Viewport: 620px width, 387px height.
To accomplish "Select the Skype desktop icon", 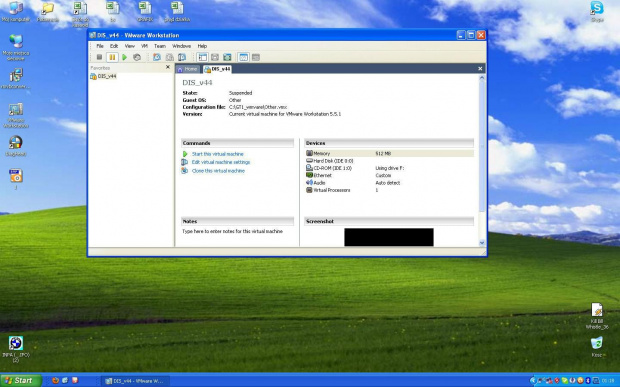I will coord(597,11).
